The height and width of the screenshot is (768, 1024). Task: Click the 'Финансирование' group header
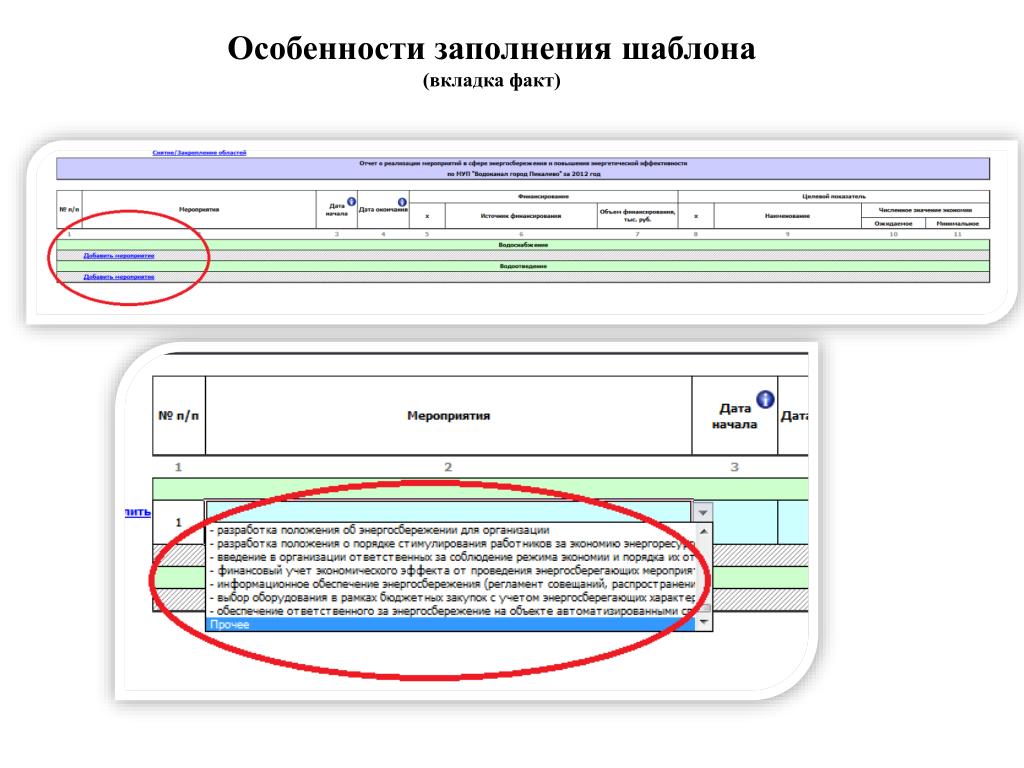543,197
